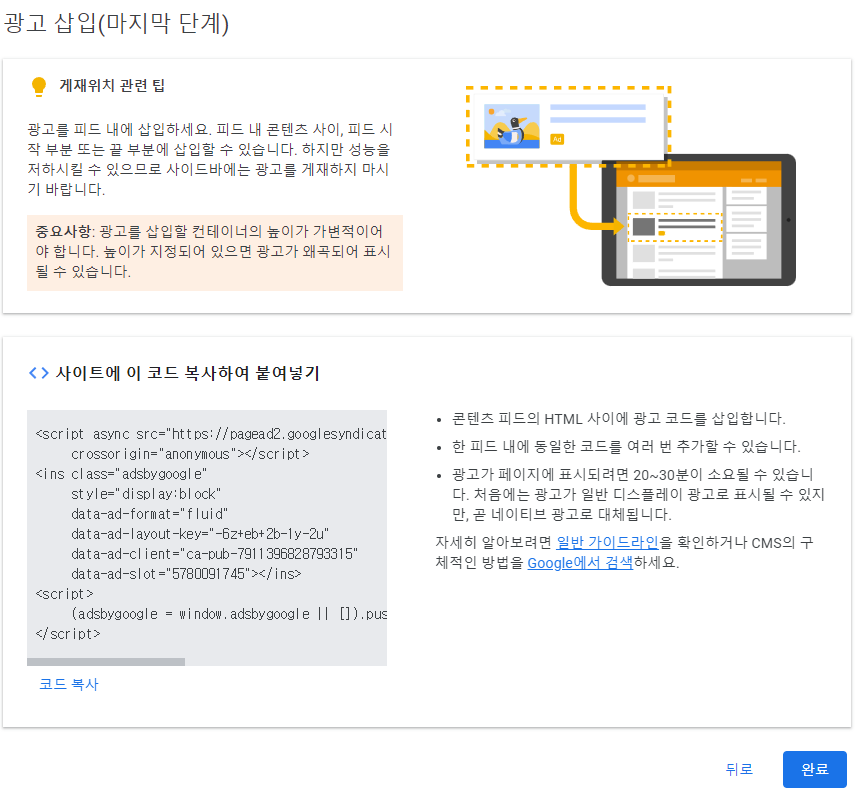The width and height of the screenshot is (856, 804).
Task: Click the lightbulb tip icon
Action: [39, 87]
